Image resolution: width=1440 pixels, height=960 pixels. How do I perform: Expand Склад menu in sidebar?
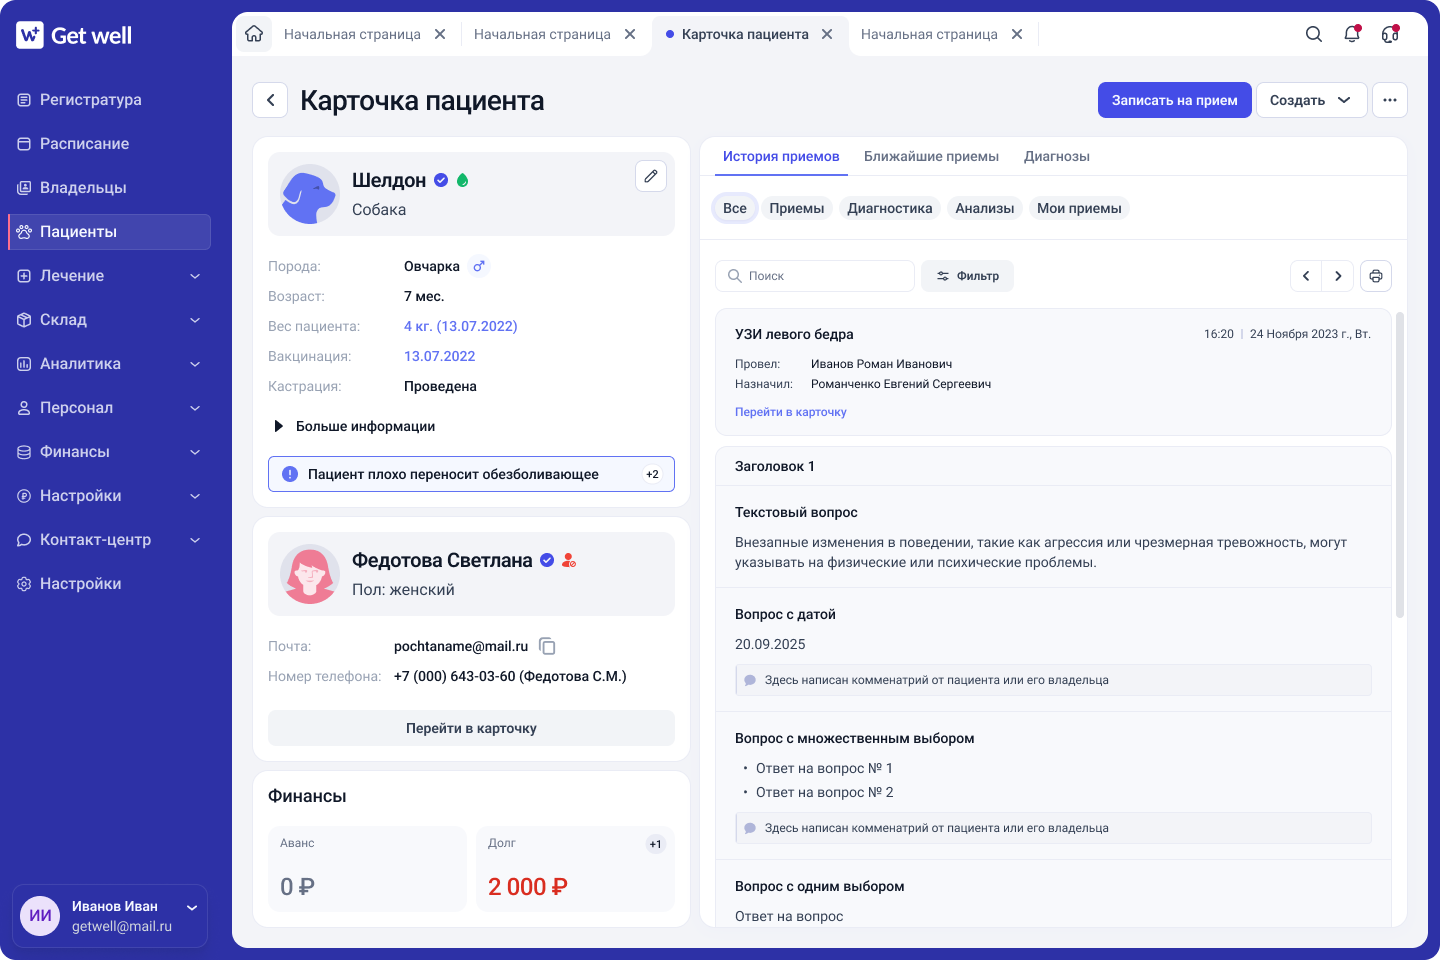(x=109, y=320)
